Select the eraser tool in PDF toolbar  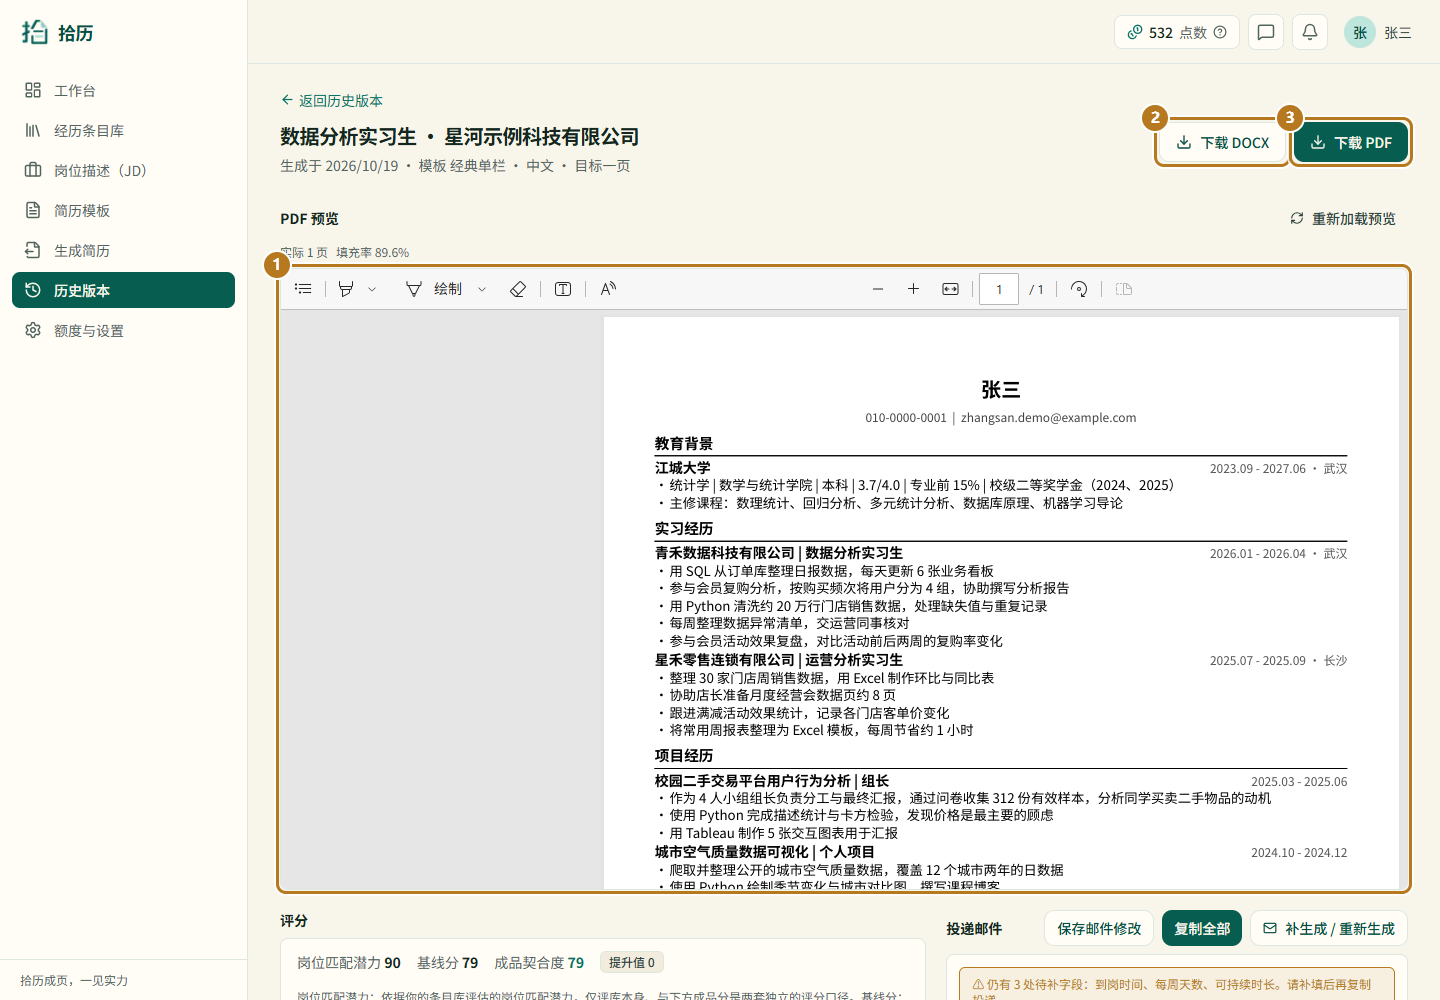[518, 289]
